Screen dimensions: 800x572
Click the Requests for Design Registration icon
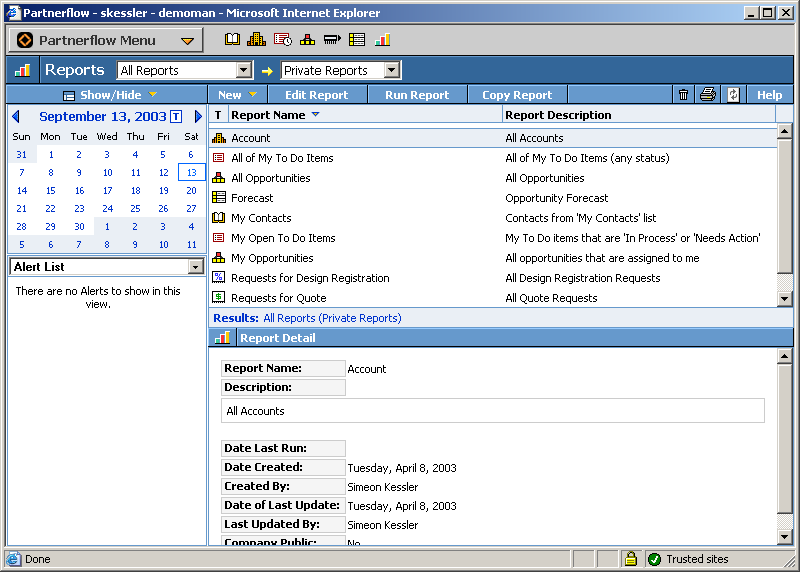(x=218, y=277)
